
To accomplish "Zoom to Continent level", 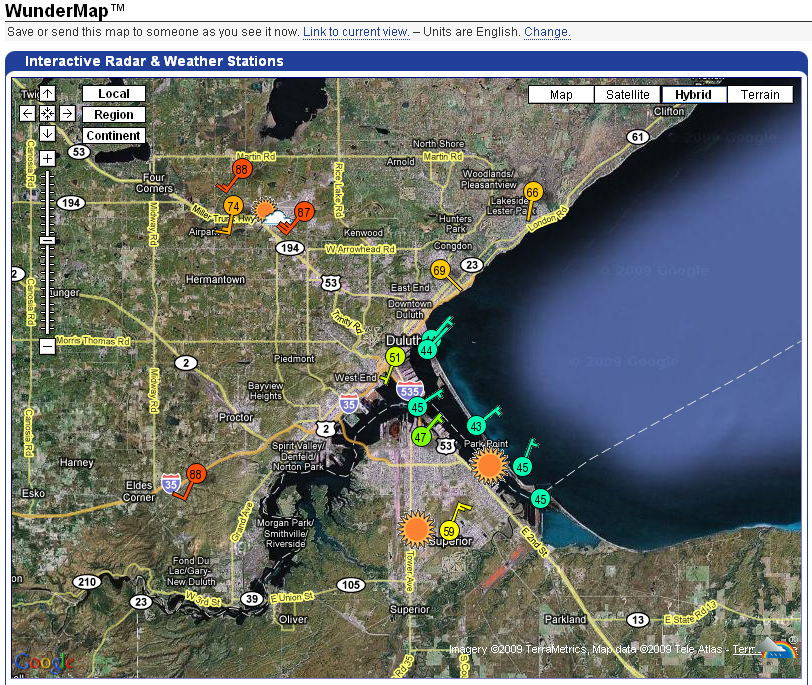I will tap(114, 135).
